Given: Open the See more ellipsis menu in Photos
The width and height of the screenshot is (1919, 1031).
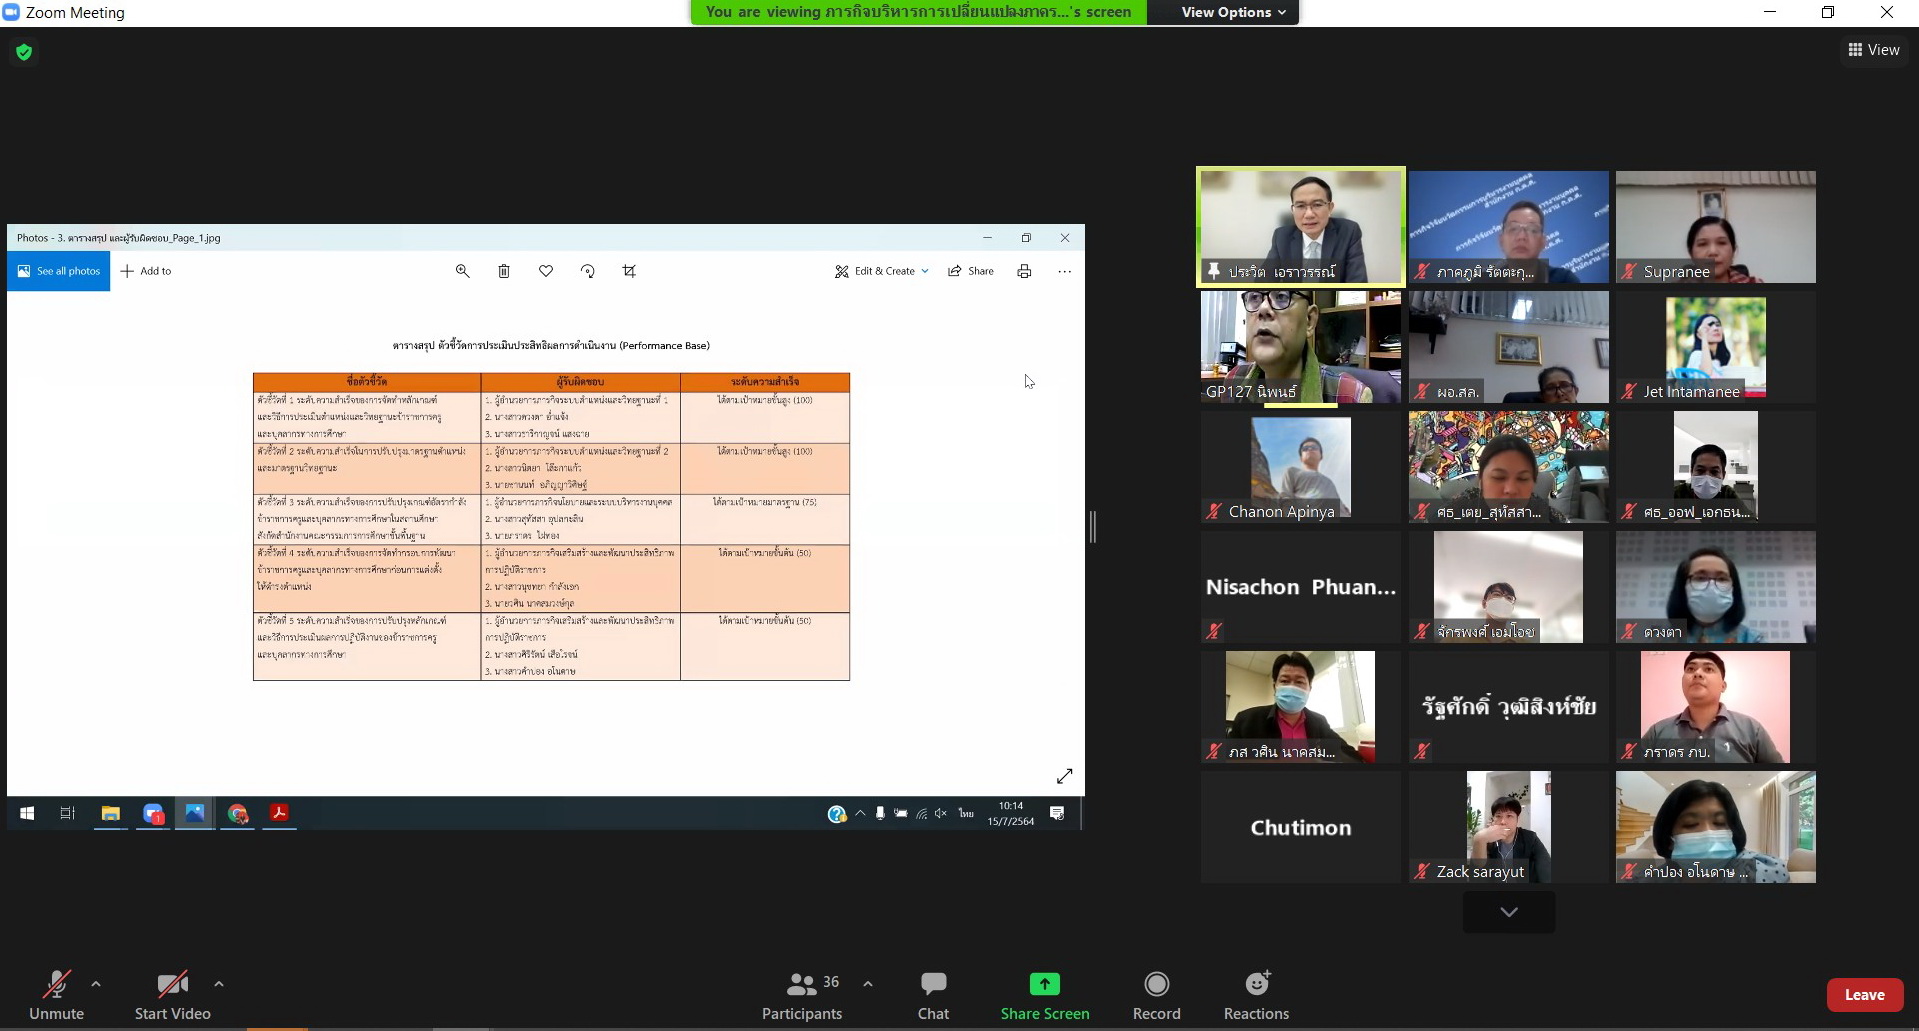Looking at the screenshot, I should pyautogui.click(x=1064, y=271).
